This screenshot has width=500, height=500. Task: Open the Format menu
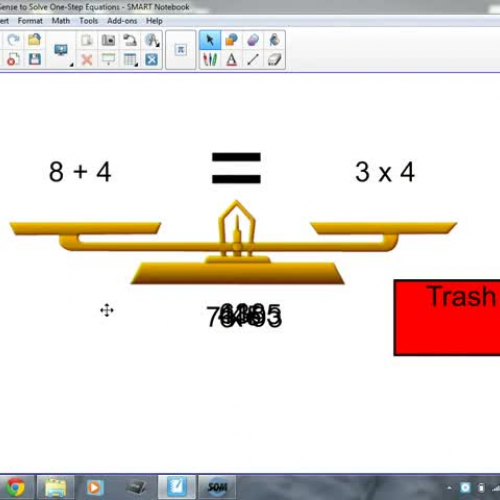30,21
